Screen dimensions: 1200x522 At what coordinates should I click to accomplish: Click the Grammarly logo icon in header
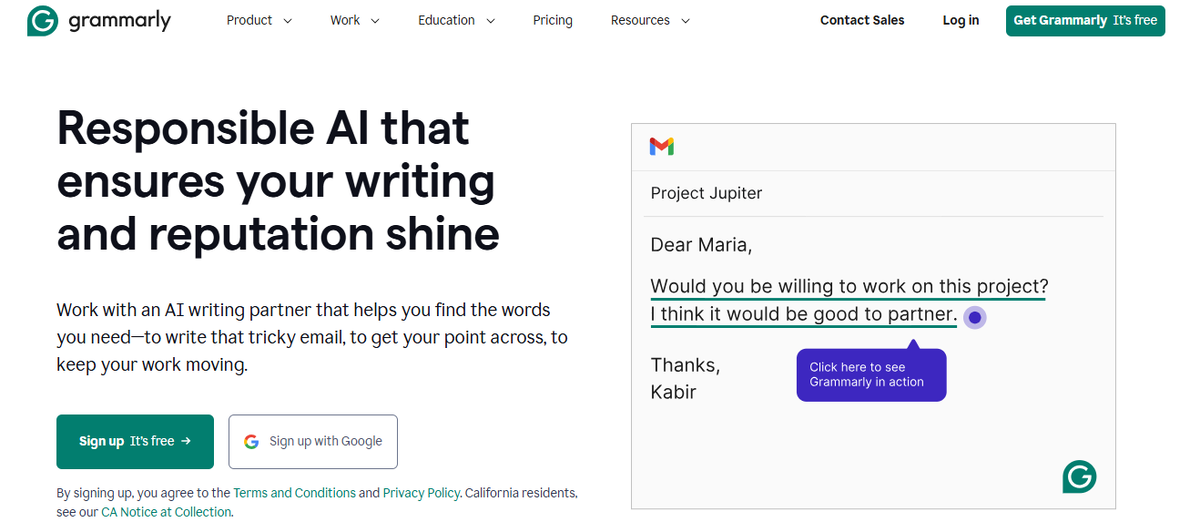[43, 20]
